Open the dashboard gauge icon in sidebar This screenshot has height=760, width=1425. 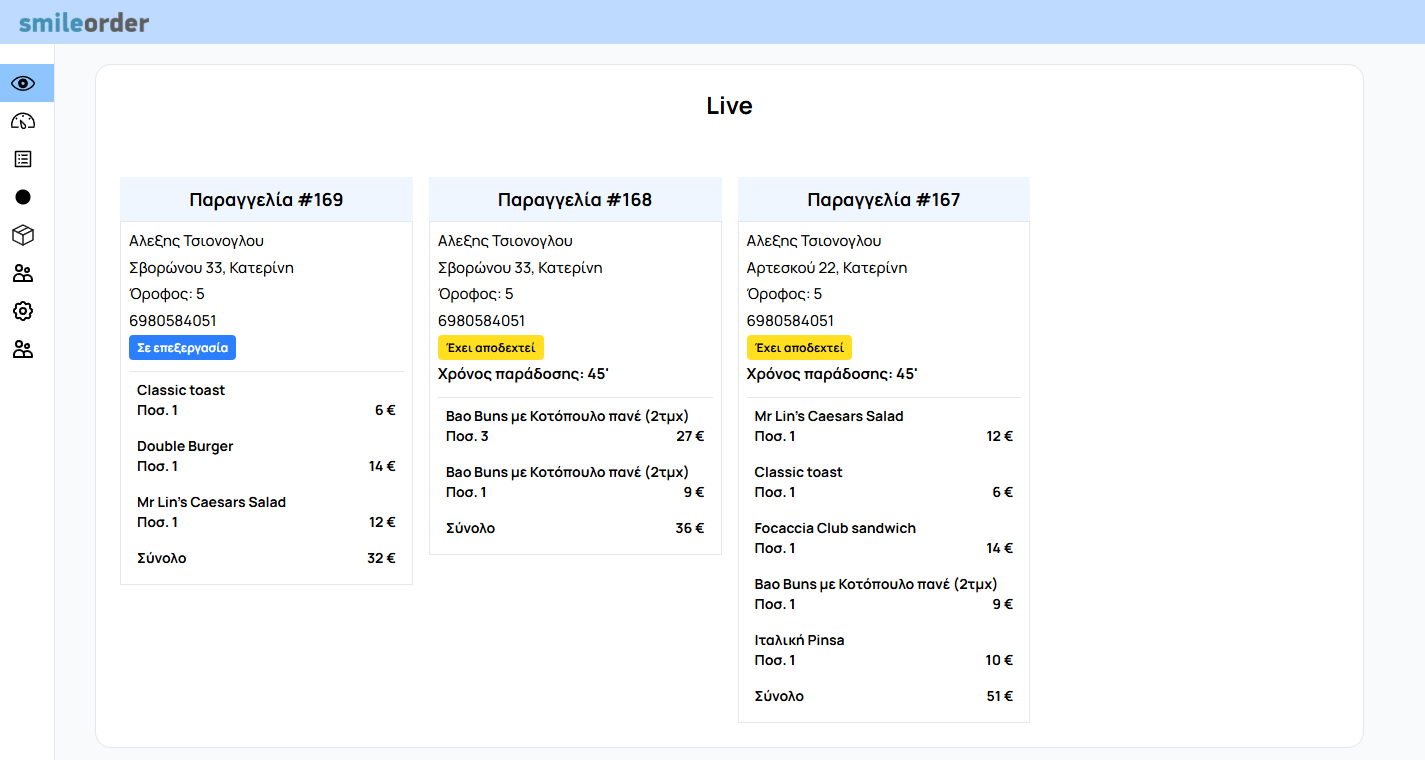[x=23, y=121]
